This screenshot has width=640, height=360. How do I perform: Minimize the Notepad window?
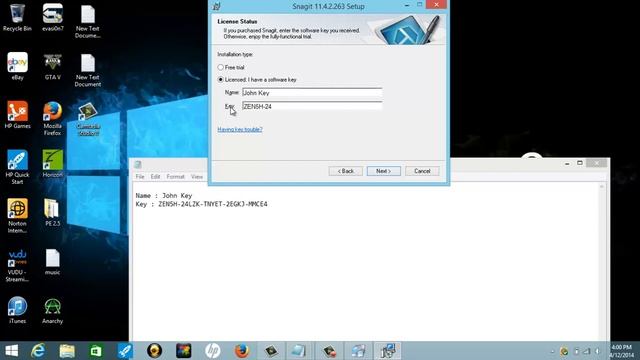pos(567,163)
